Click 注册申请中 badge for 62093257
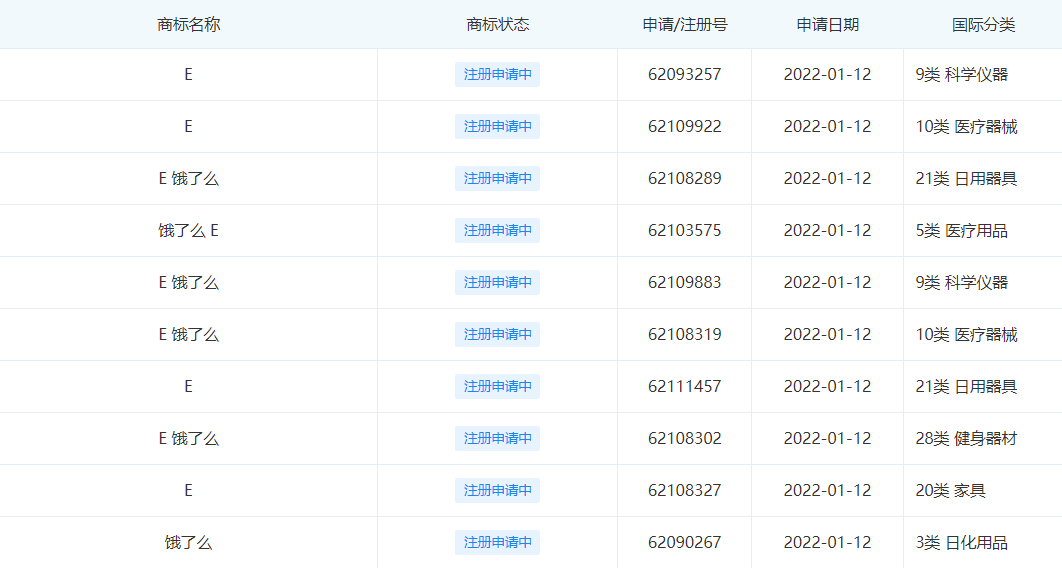 click(x=497, y=74)
